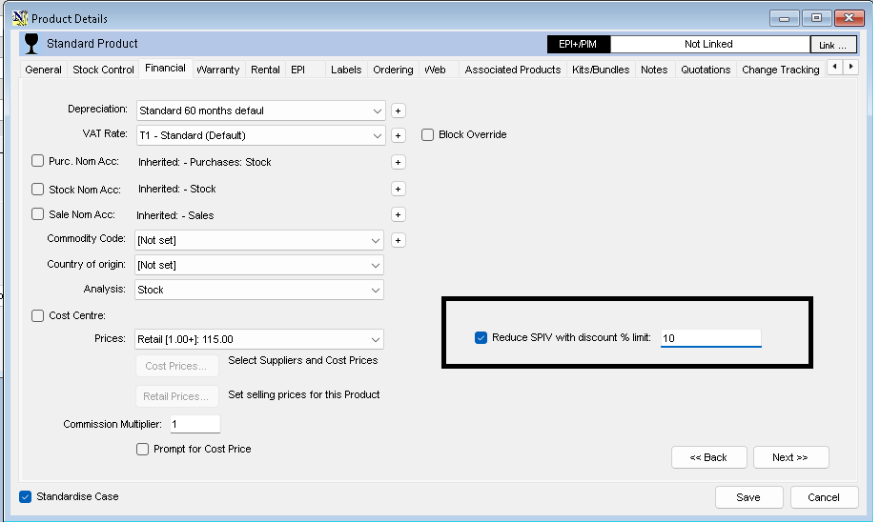Close the Product Details window

coord(849,18)
